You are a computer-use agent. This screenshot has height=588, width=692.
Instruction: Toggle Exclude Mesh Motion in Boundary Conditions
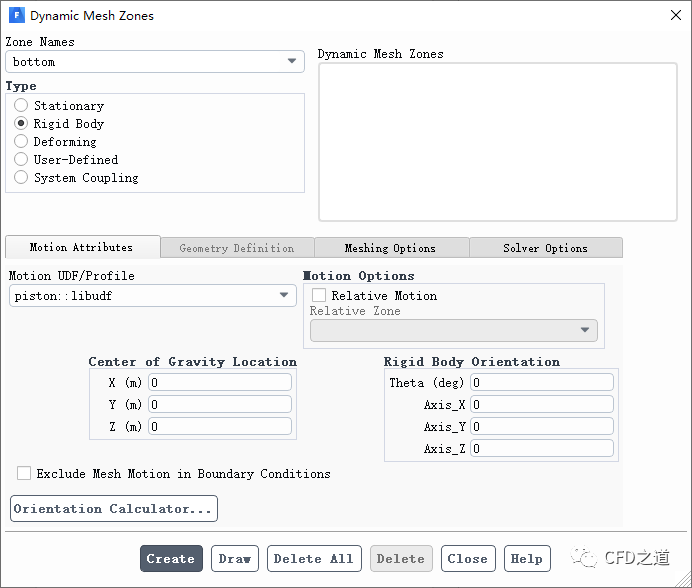(x=24, y=474)
